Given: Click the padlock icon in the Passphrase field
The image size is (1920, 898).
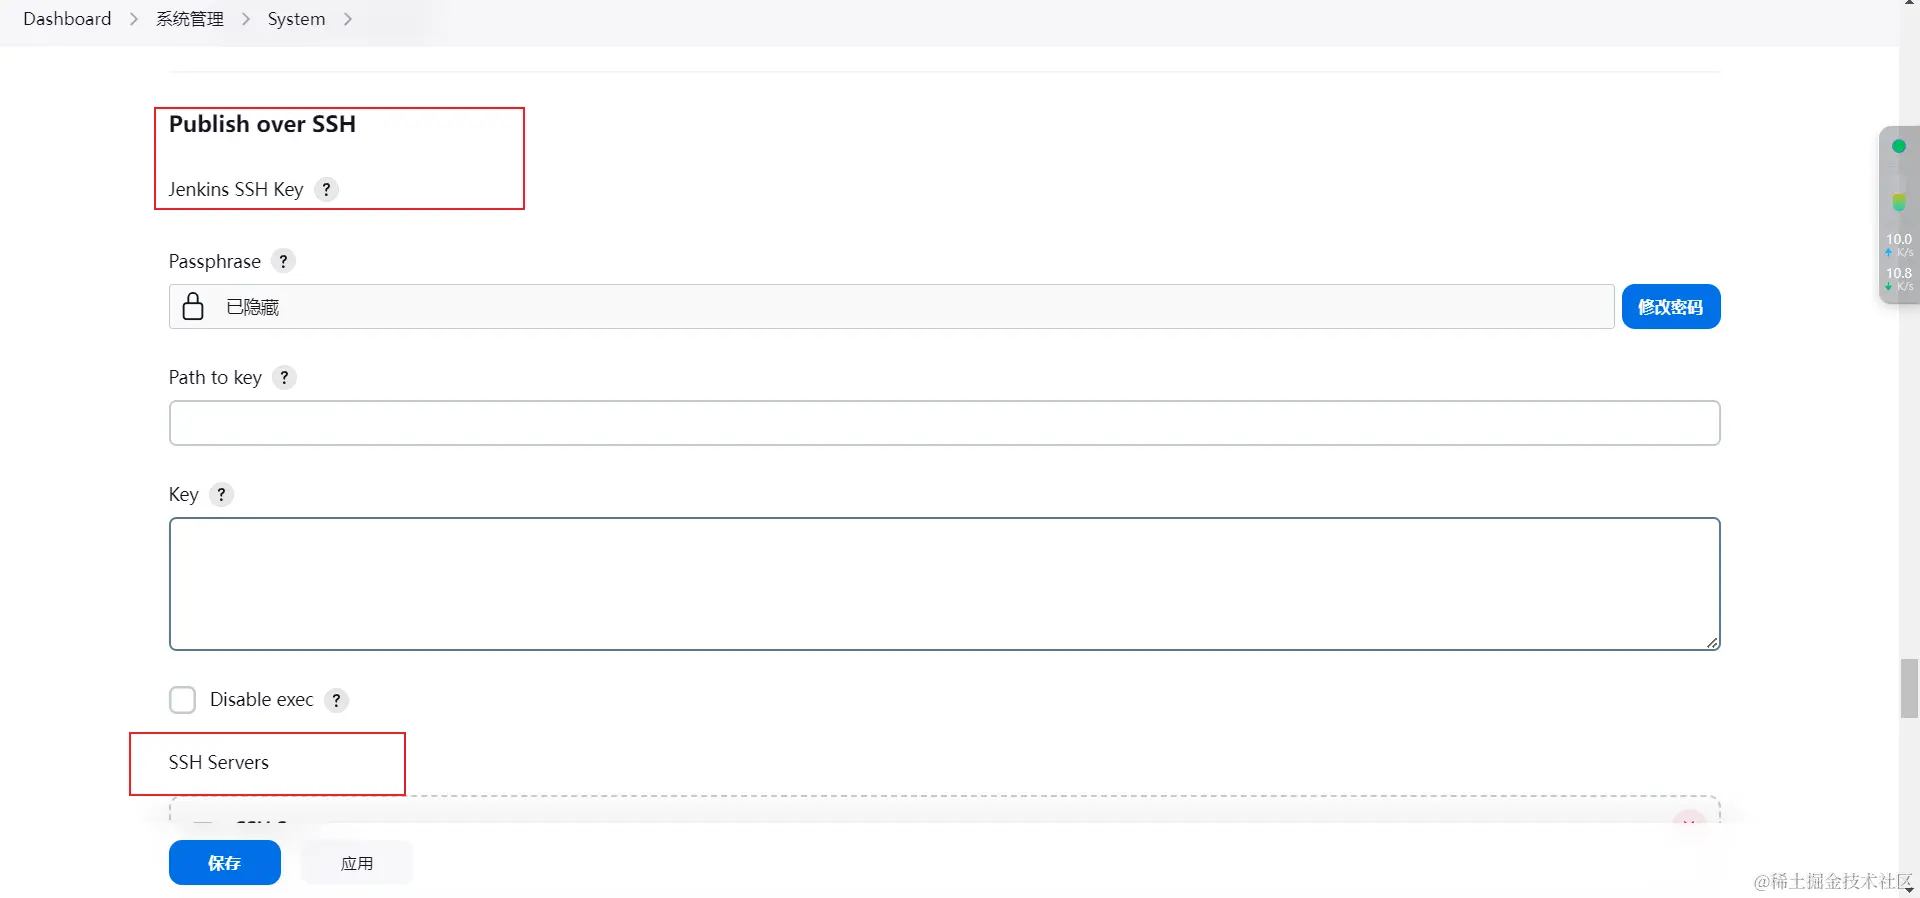Looking at the screenshot, I should [x=193, y=307].
